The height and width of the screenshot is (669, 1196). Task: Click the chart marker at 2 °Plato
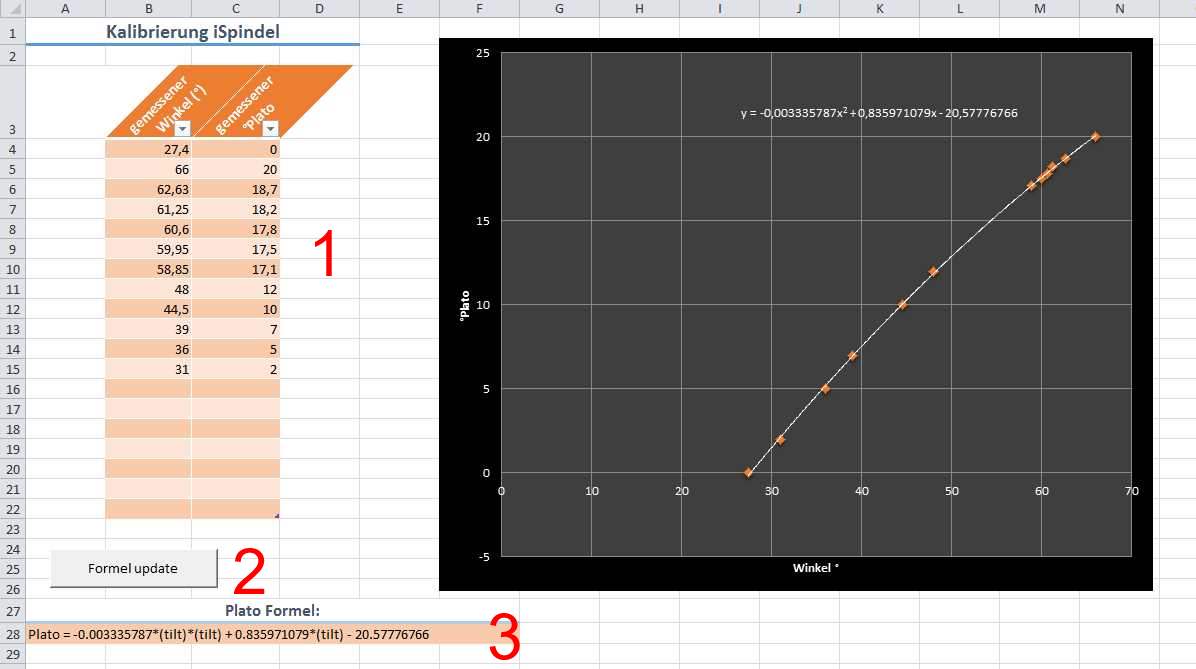point(780,439)
